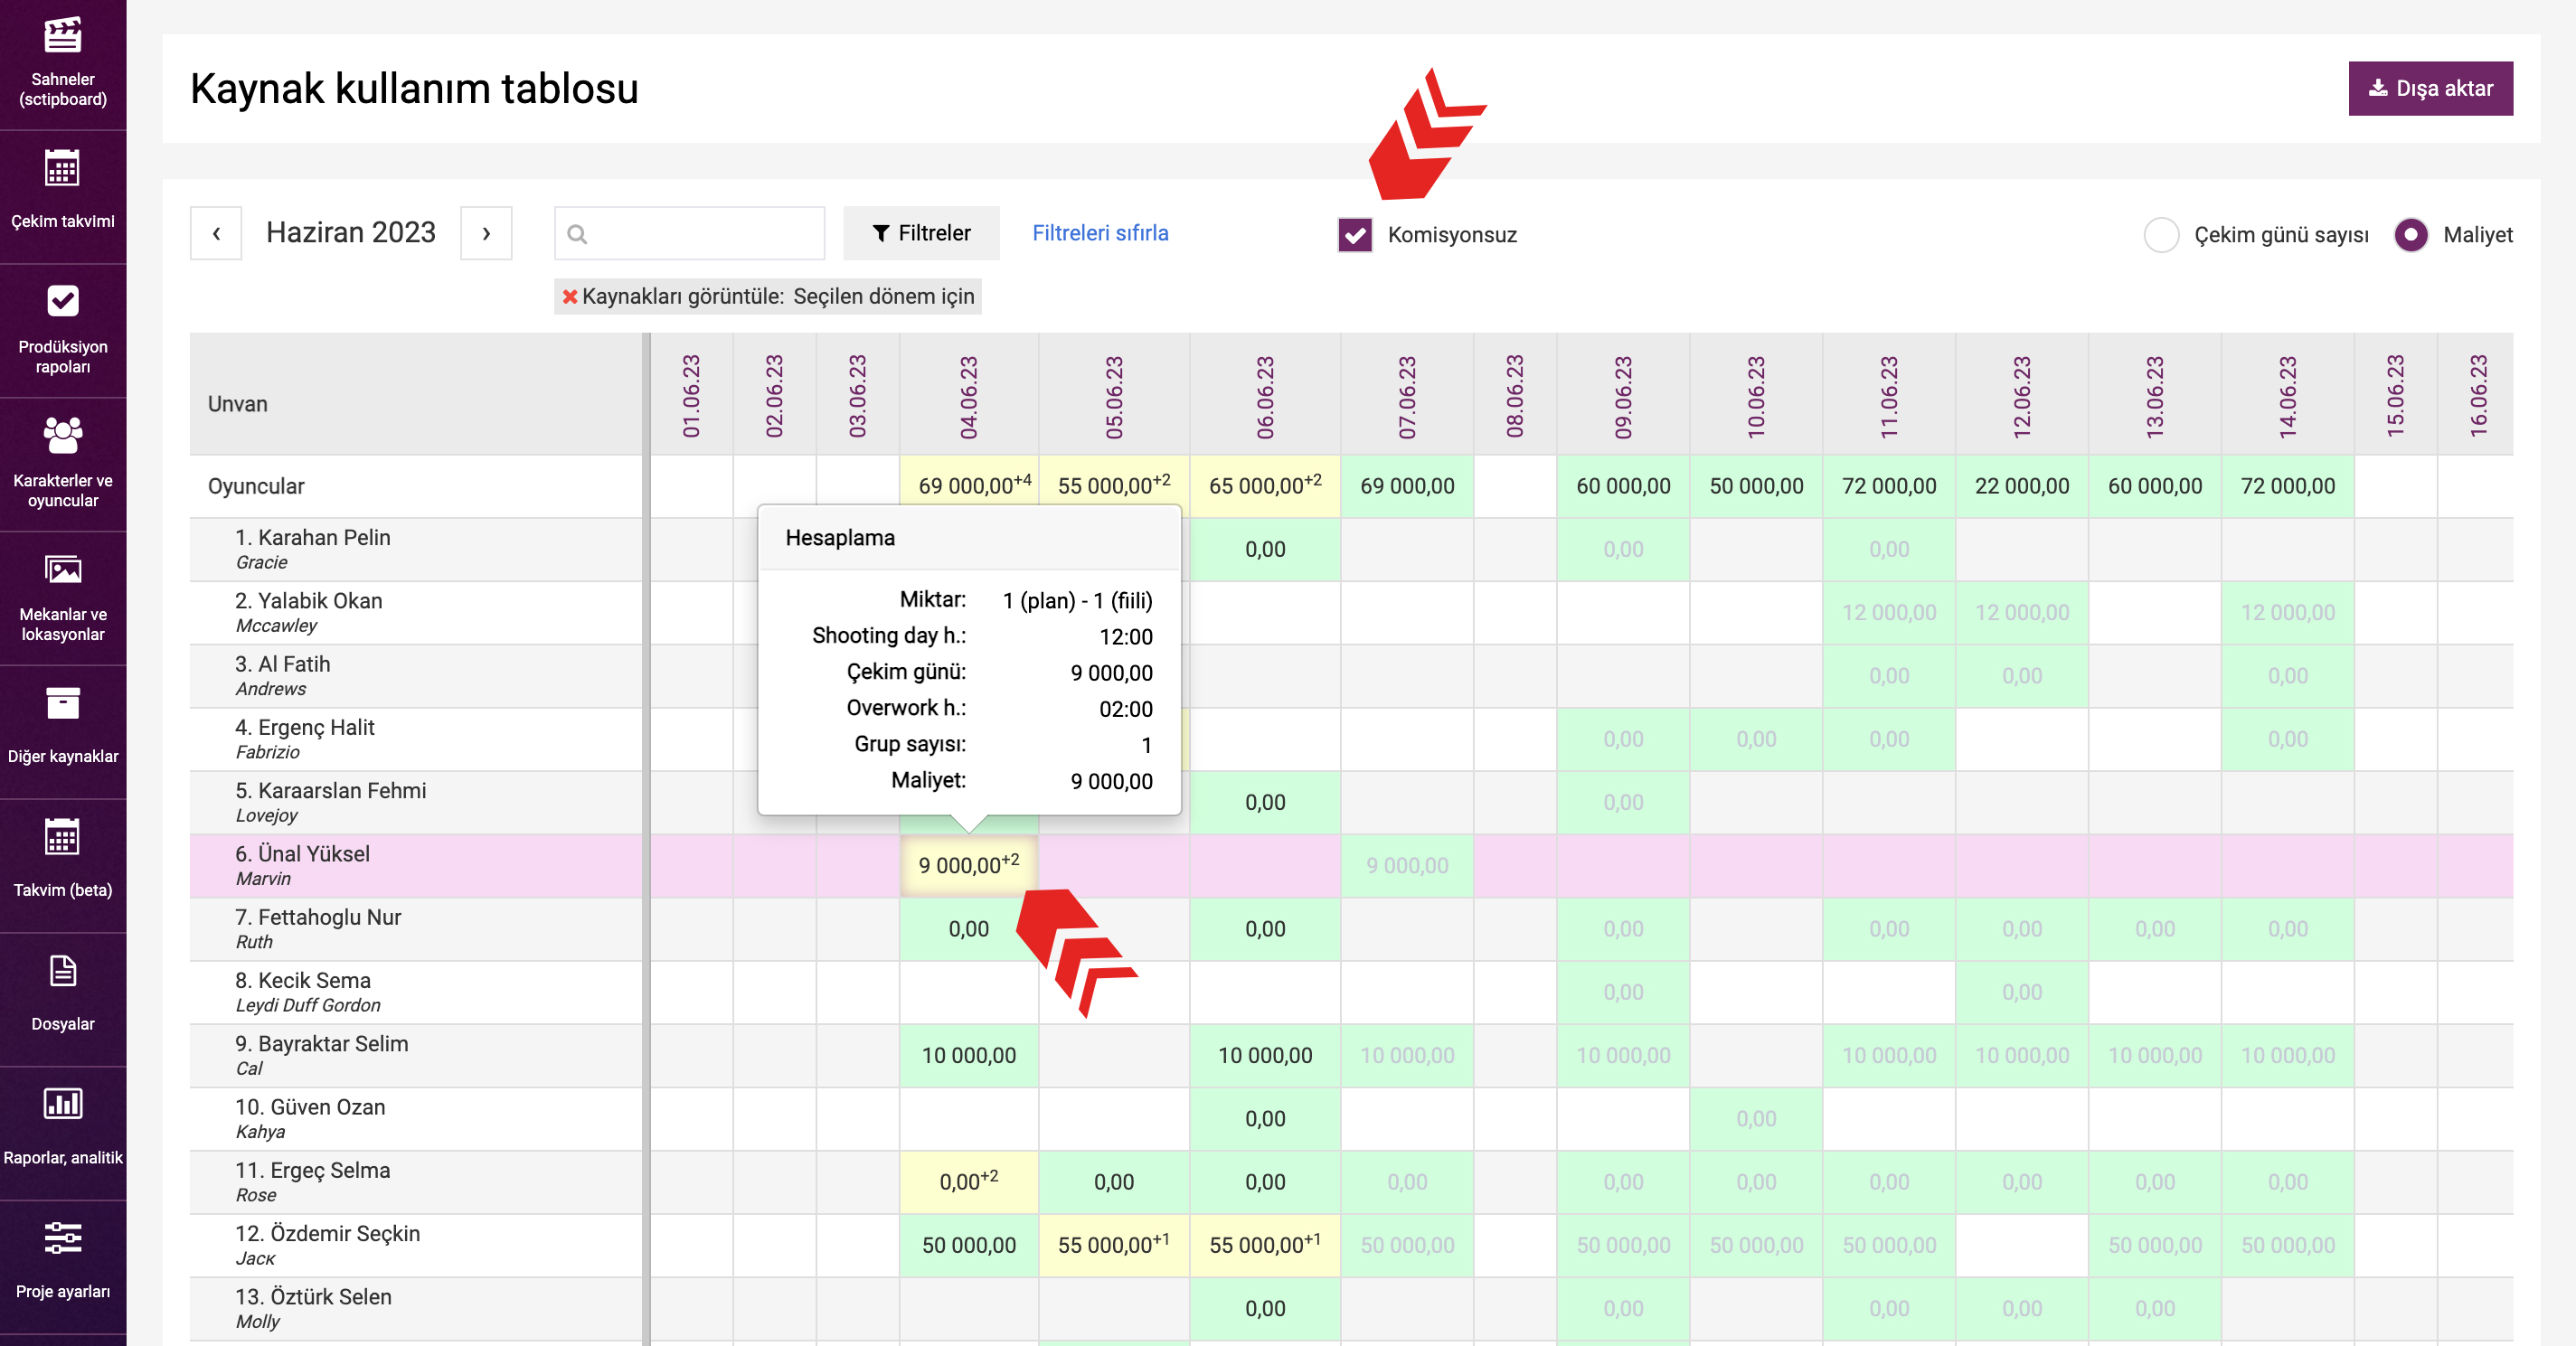The image size is (2576, 1346).
Task: Click Ünal Yüksel 9 000,00 cell on 07.06.23
Action: coord(1407,865)
